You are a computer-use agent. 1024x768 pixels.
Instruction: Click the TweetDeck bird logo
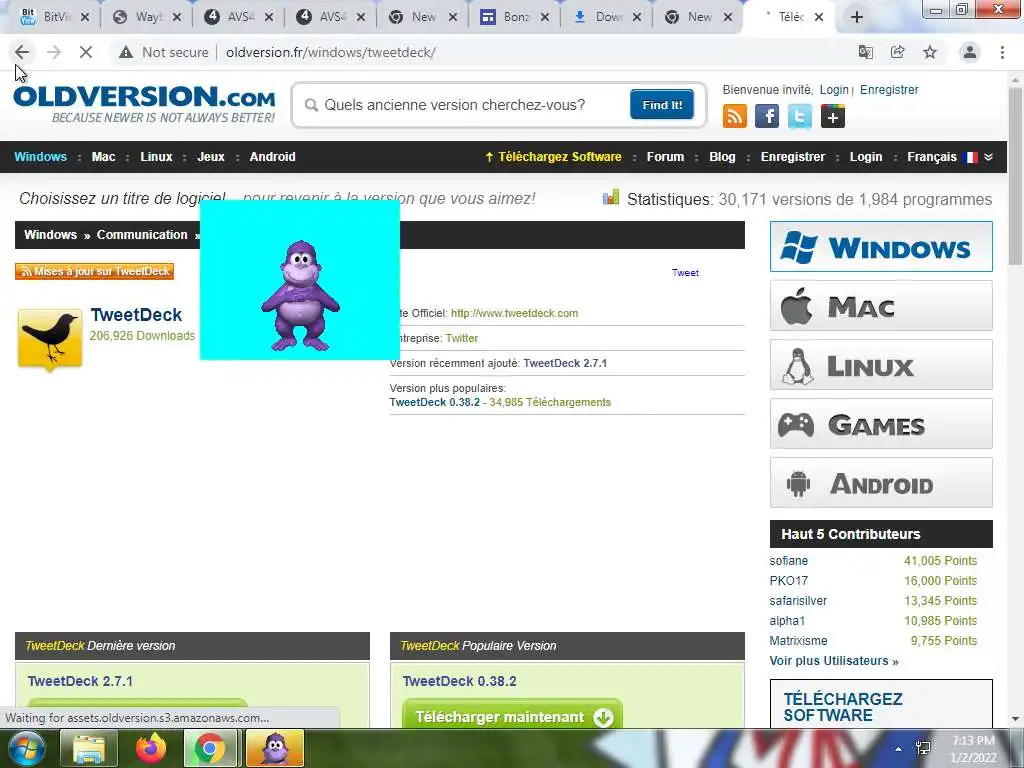pyautogui.click(x=50, y=339)
